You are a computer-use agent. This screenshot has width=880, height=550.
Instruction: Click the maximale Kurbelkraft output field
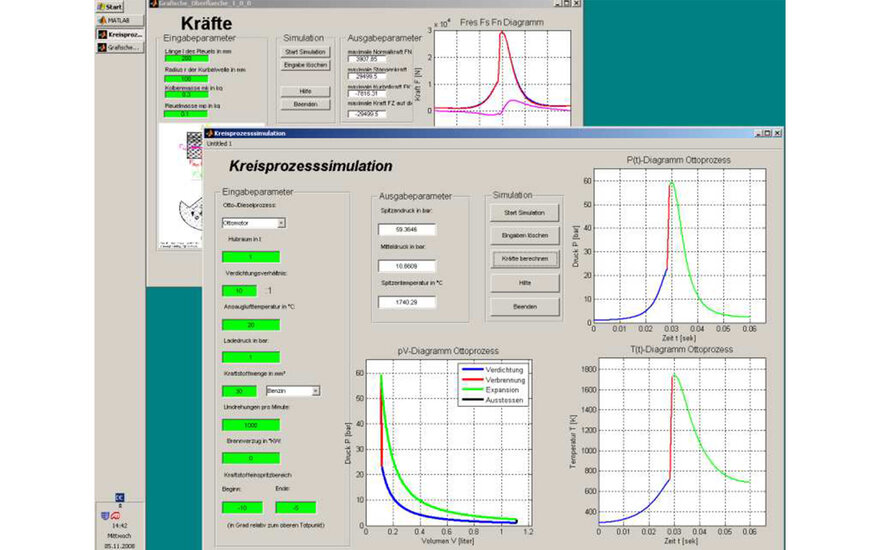[367, 94]
